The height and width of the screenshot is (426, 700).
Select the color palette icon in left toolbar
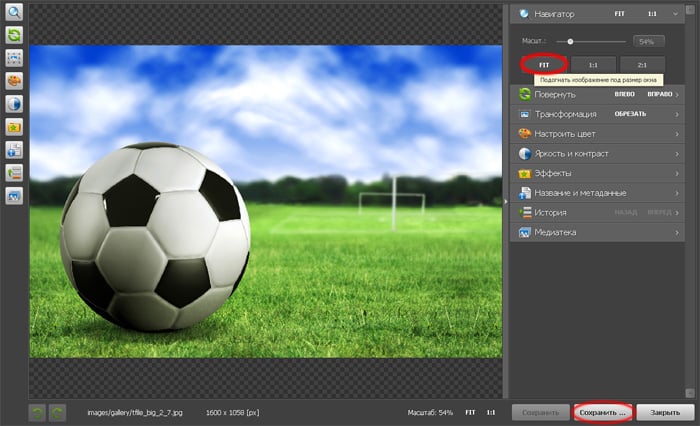tap(15, 80)
